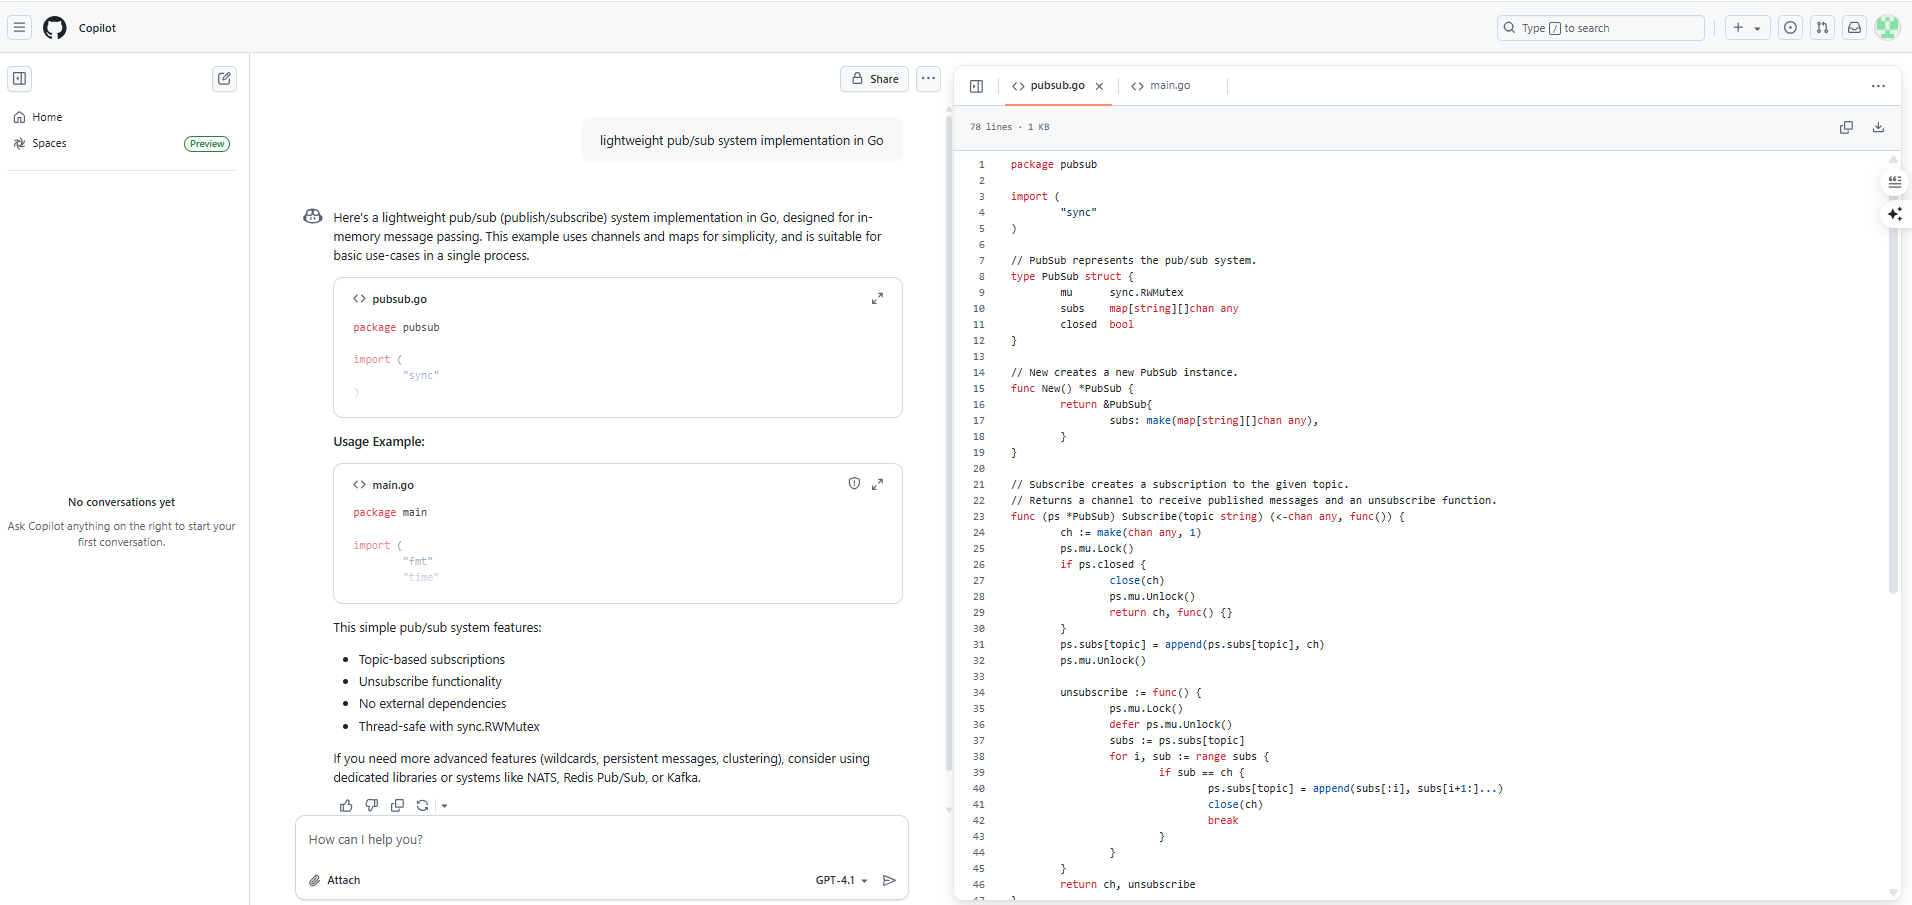This screenshot has height=905, width=1912.
Task: Click the pubsub.go filename in chat block
Action: pyautogui.click(x=399, y=299)
